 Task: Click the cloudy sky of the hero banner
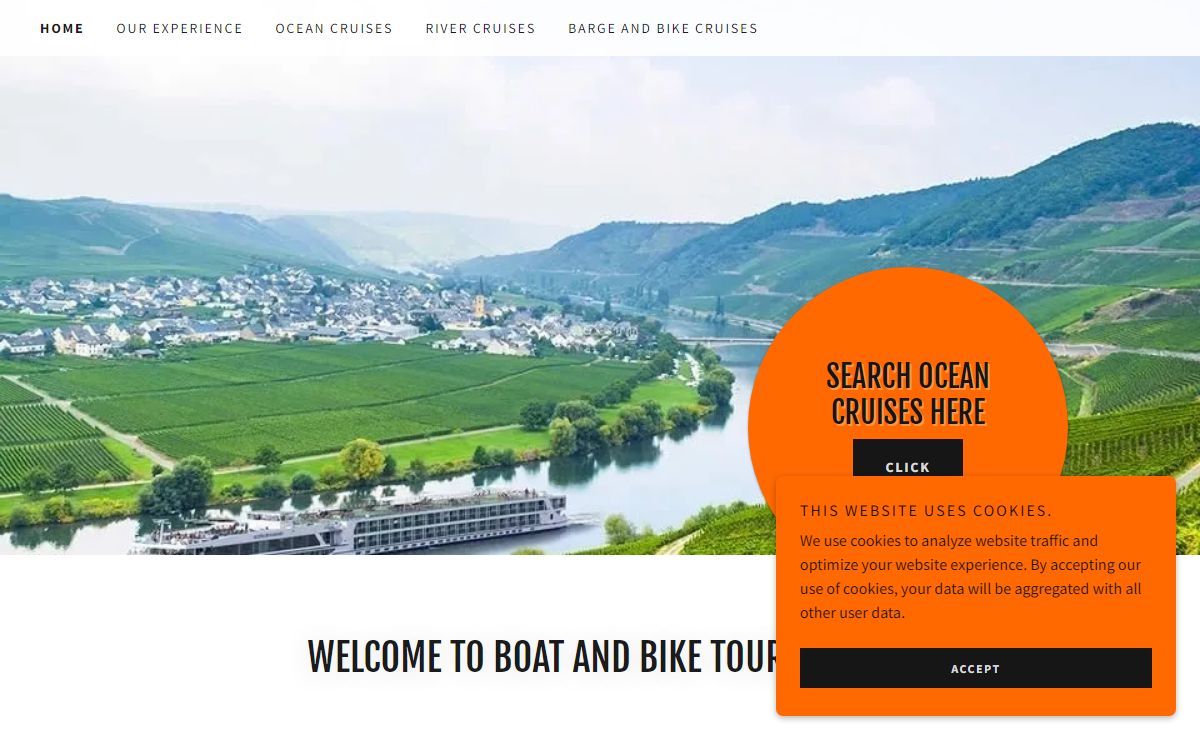[x=500, y=120]
